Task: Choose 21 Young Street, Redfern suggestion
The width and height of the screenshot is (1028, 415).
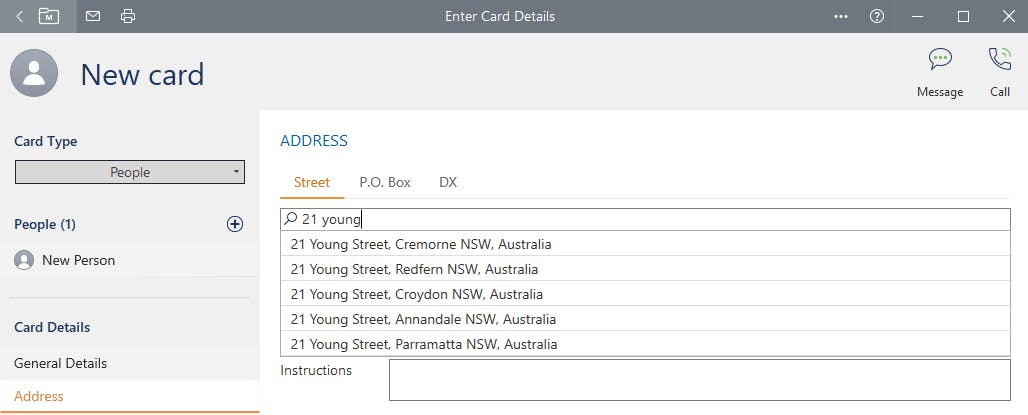Action: 414,269
